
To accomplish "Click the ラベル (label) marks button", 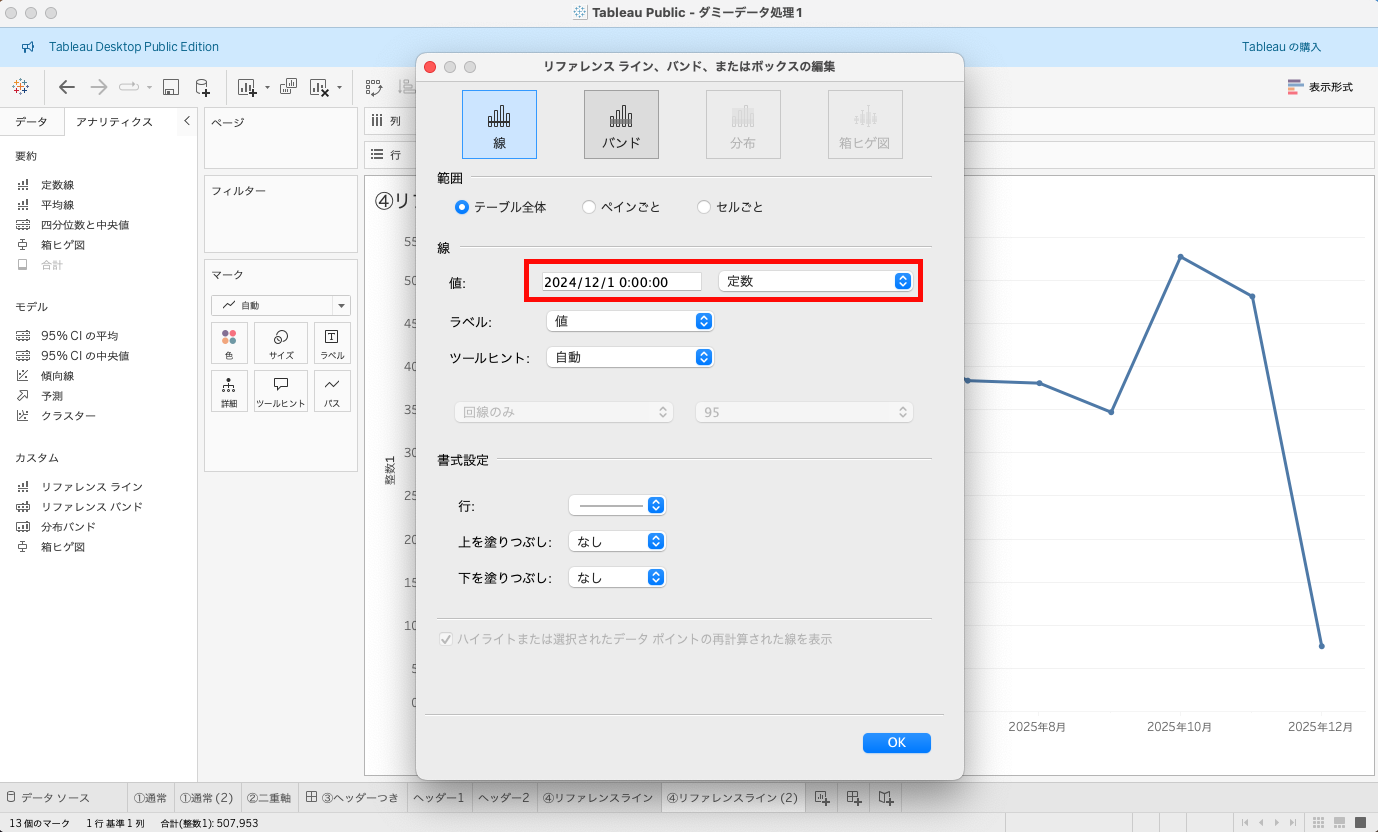I will [x=332, y=342].
